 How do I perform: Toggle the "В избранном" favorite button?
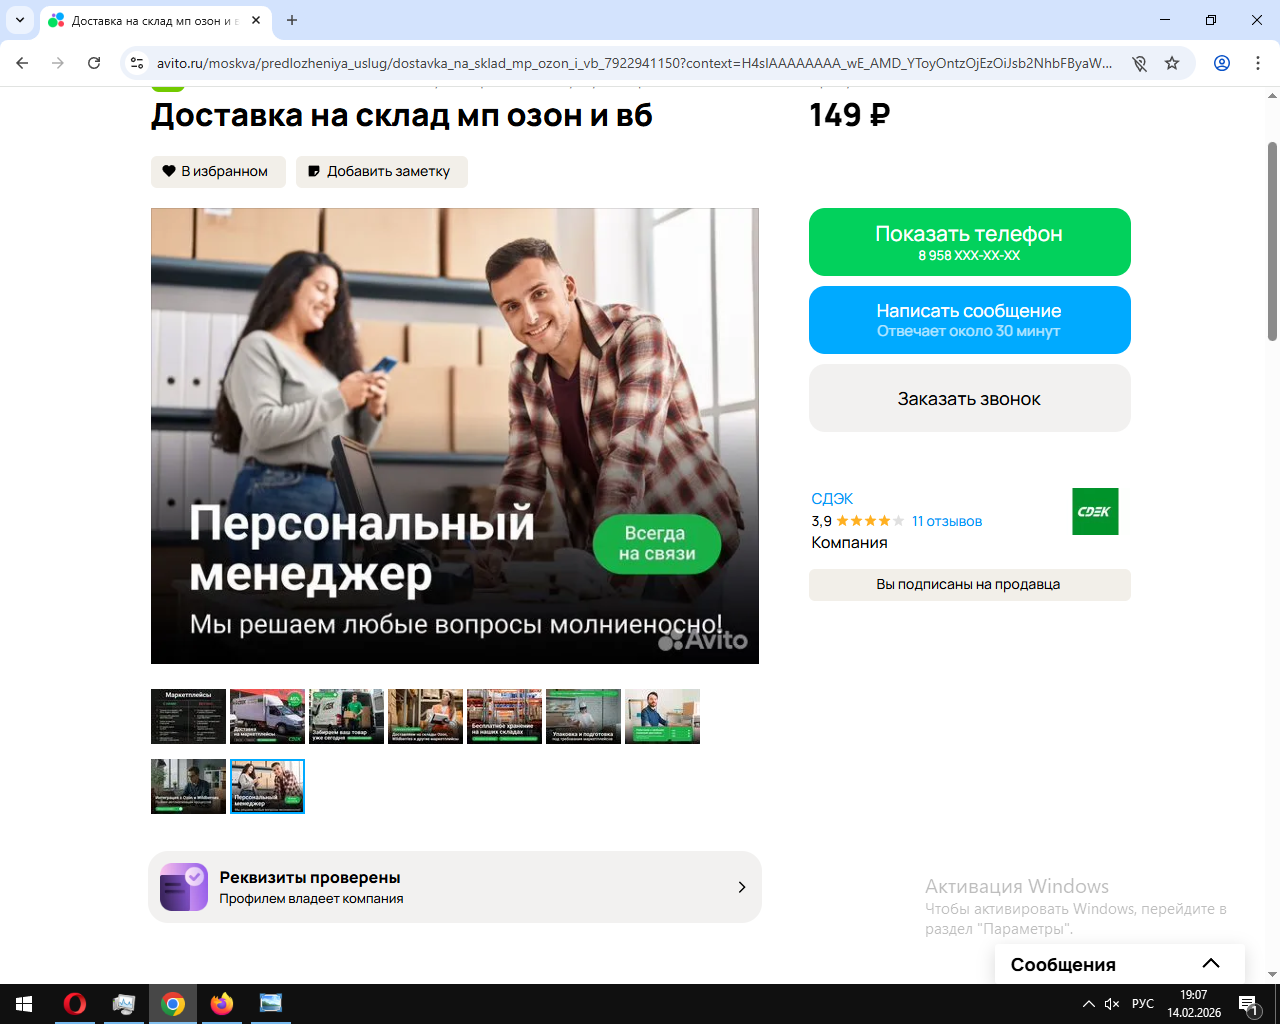point(218,171)
